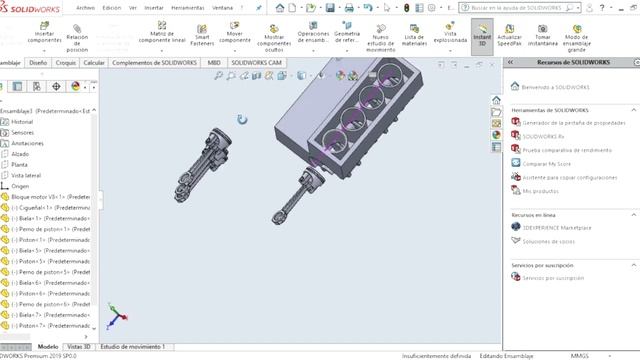Screen dimensions: 640x360
Task: Select Bloque motor V8<1> component
Action: pyautogui.click(x=46, y=197)
